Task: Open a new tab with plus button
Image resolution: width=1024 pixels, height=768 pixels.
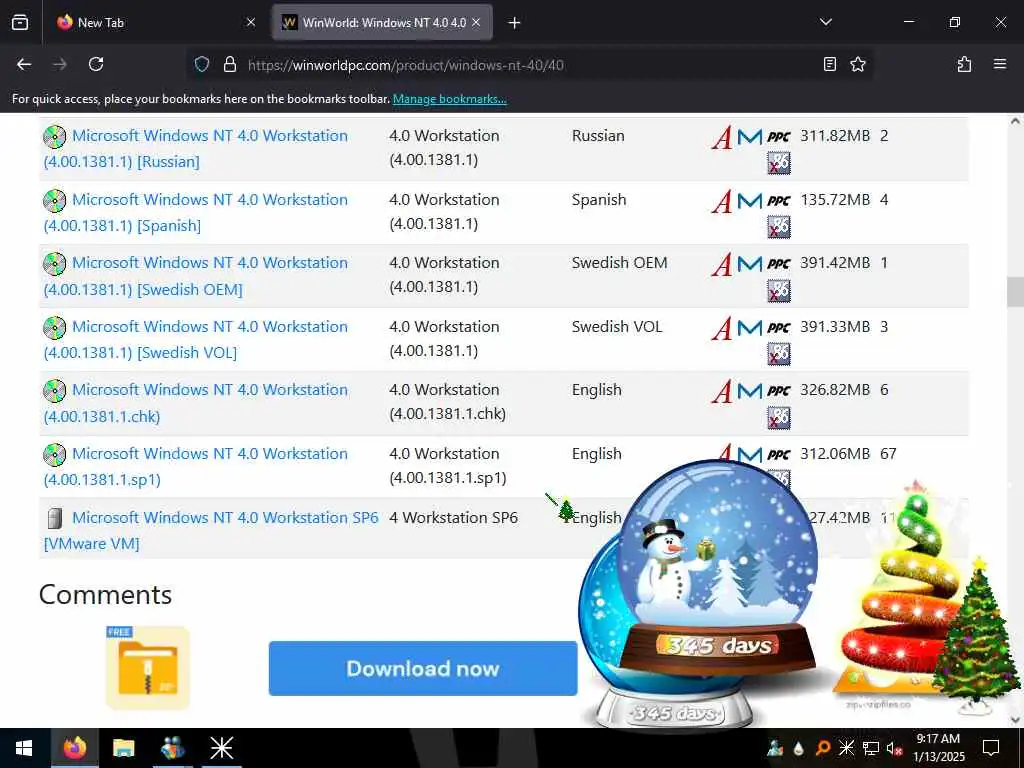Action: click(x=514, y=23)
